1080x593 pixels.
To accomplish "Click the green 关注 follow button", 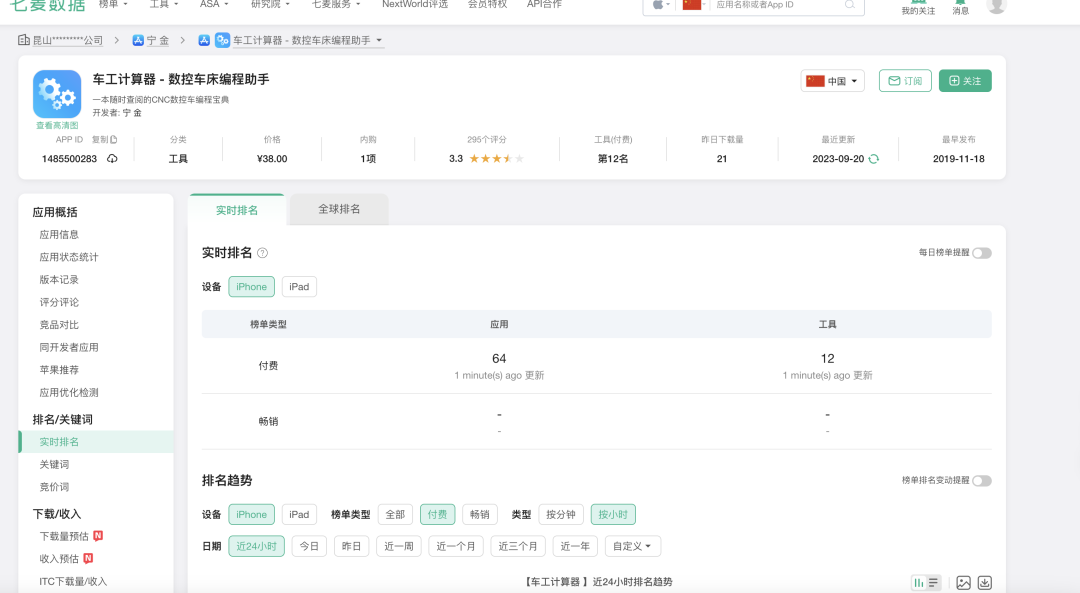I will pos(965,81).
